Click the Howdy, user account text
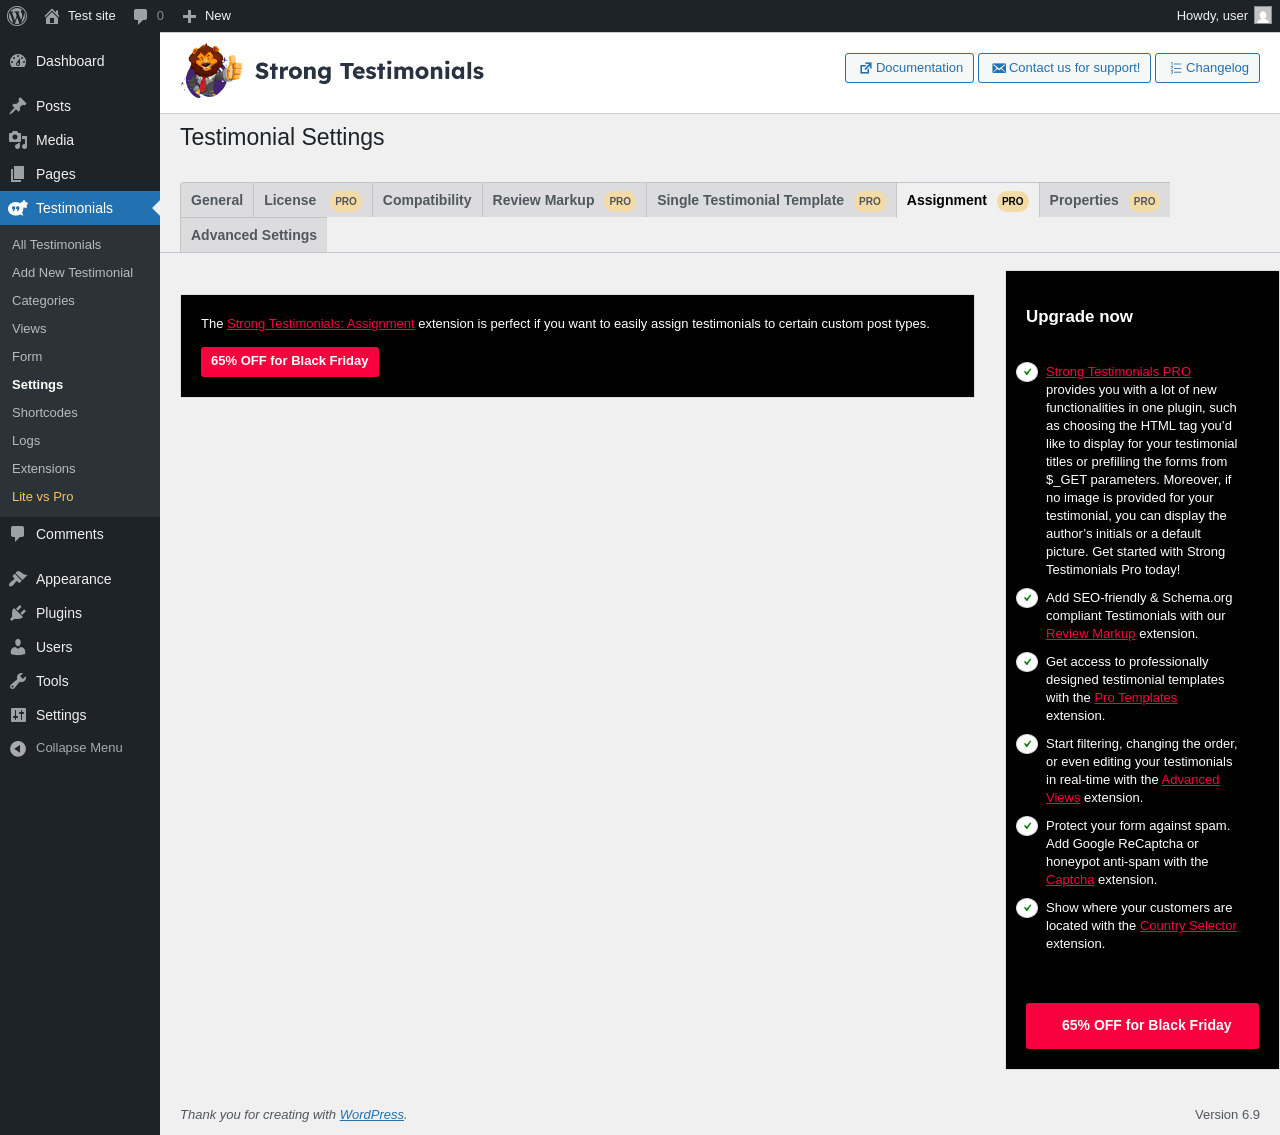Screen dimensions: 1280x1135 [1212, 16]
